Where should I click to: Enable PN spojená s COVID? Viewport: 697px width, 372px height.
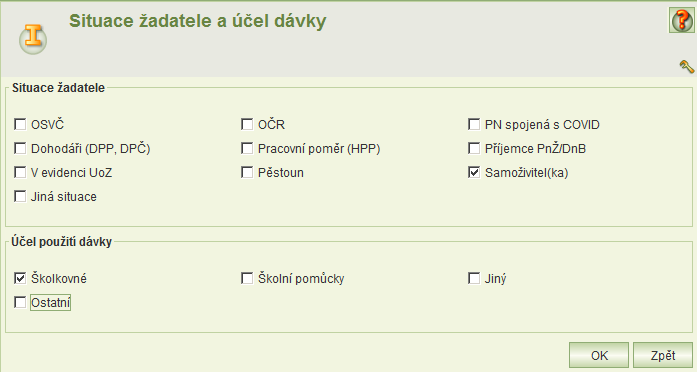pos(474,124)
